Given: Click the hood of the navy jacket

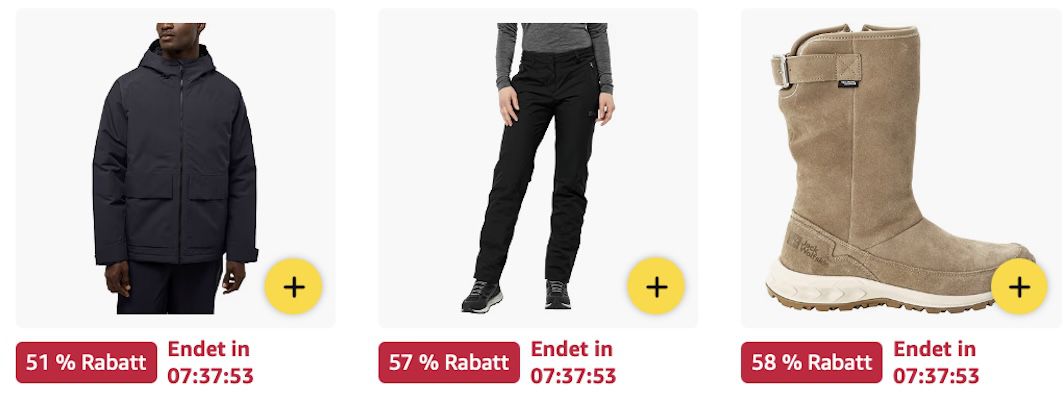Looking at the screenshot, I should [178, 58].
